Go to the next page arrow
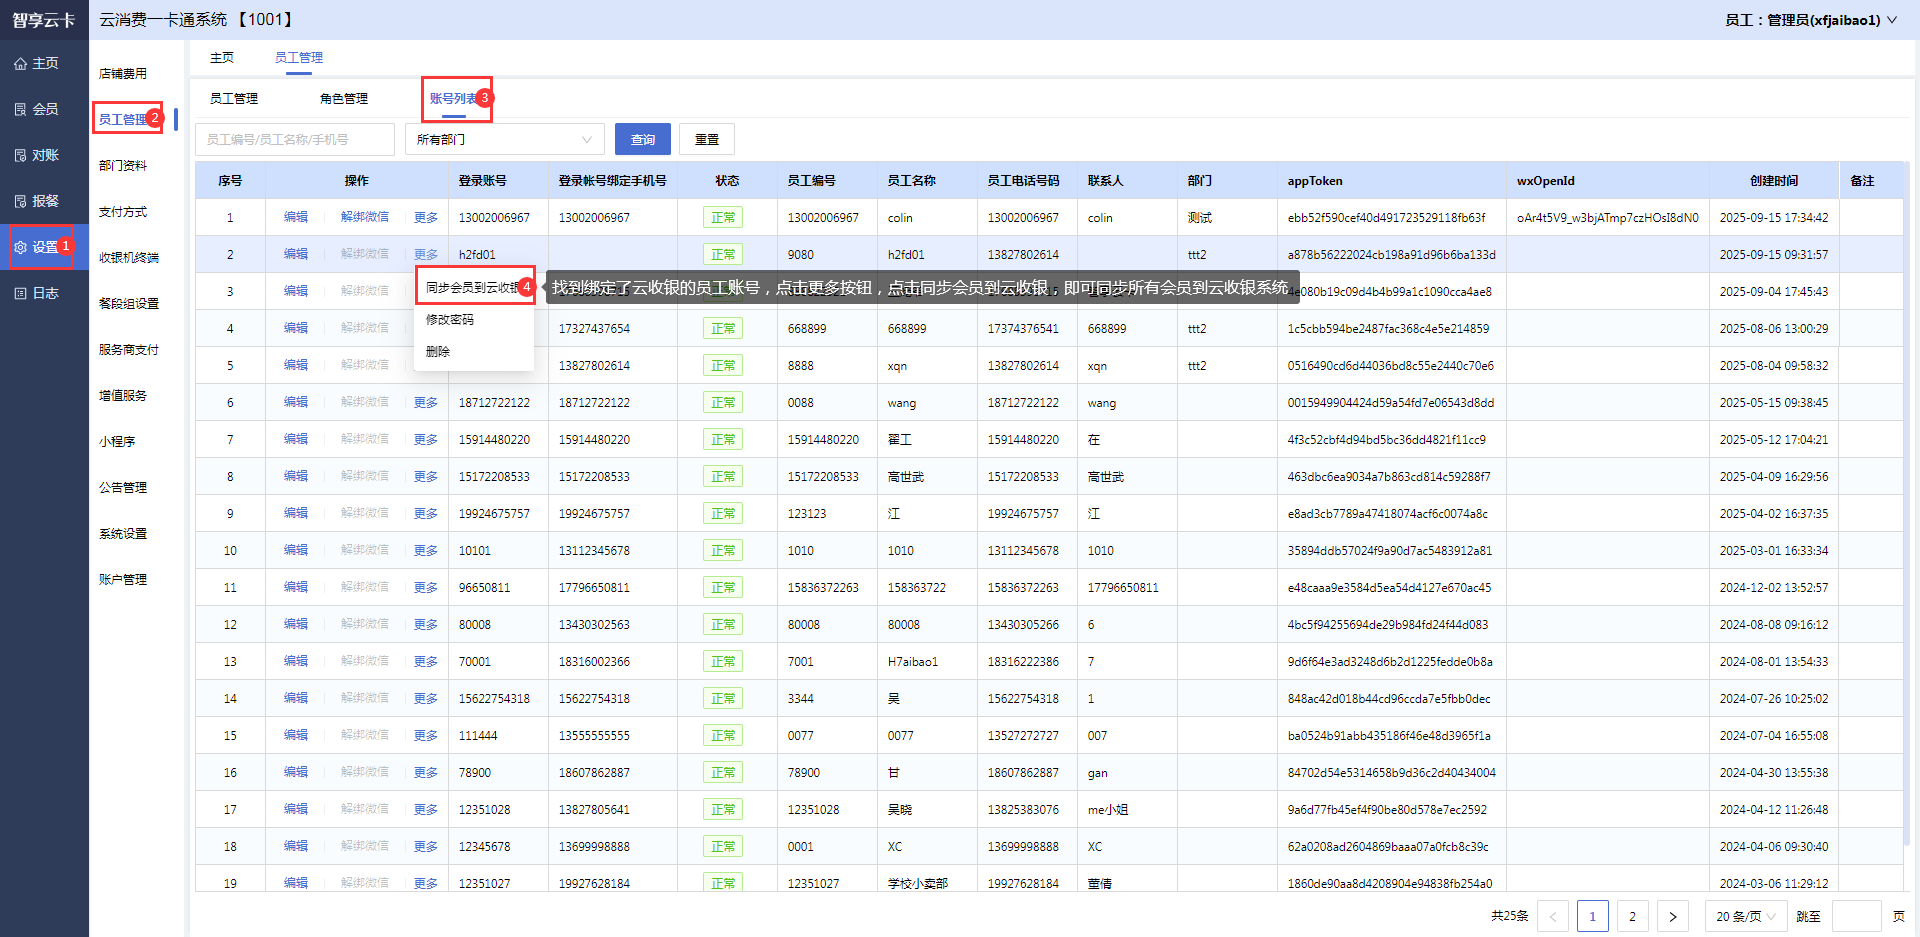The height and width of the screenshot is (937, 1920). [x=1672, y=916]
